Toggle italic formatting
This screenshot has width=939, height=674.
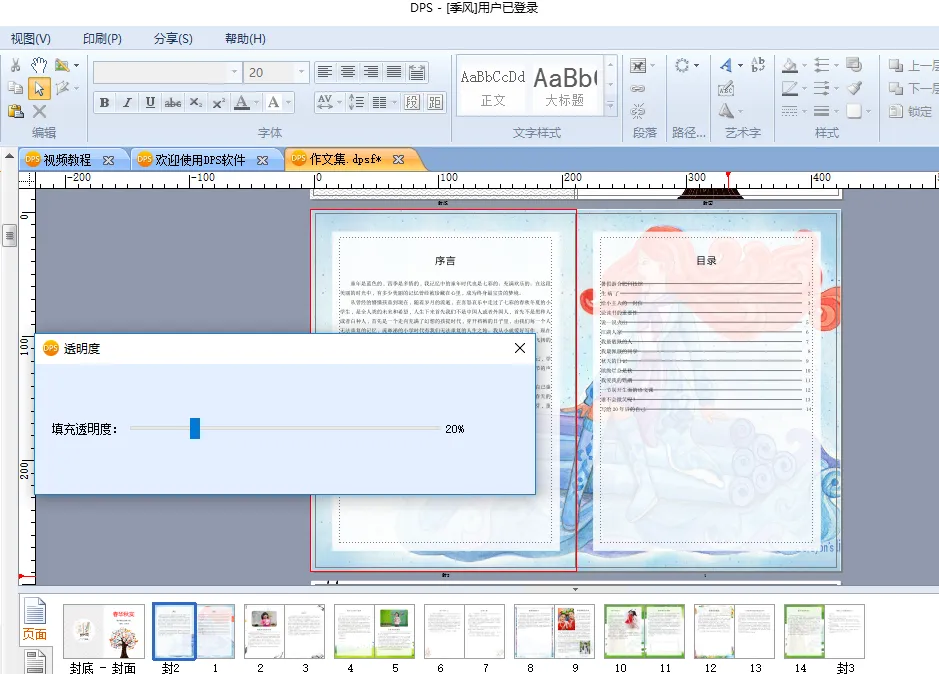coord(127,102)
